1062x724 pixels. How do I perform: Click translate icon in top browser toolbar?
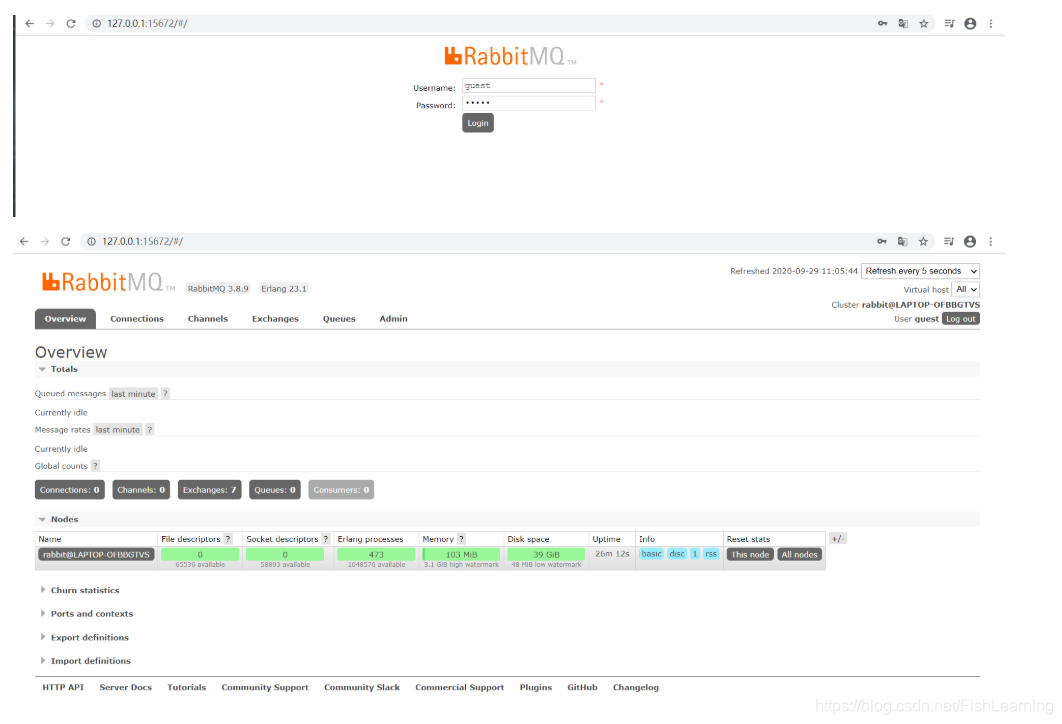click(903, 24)
